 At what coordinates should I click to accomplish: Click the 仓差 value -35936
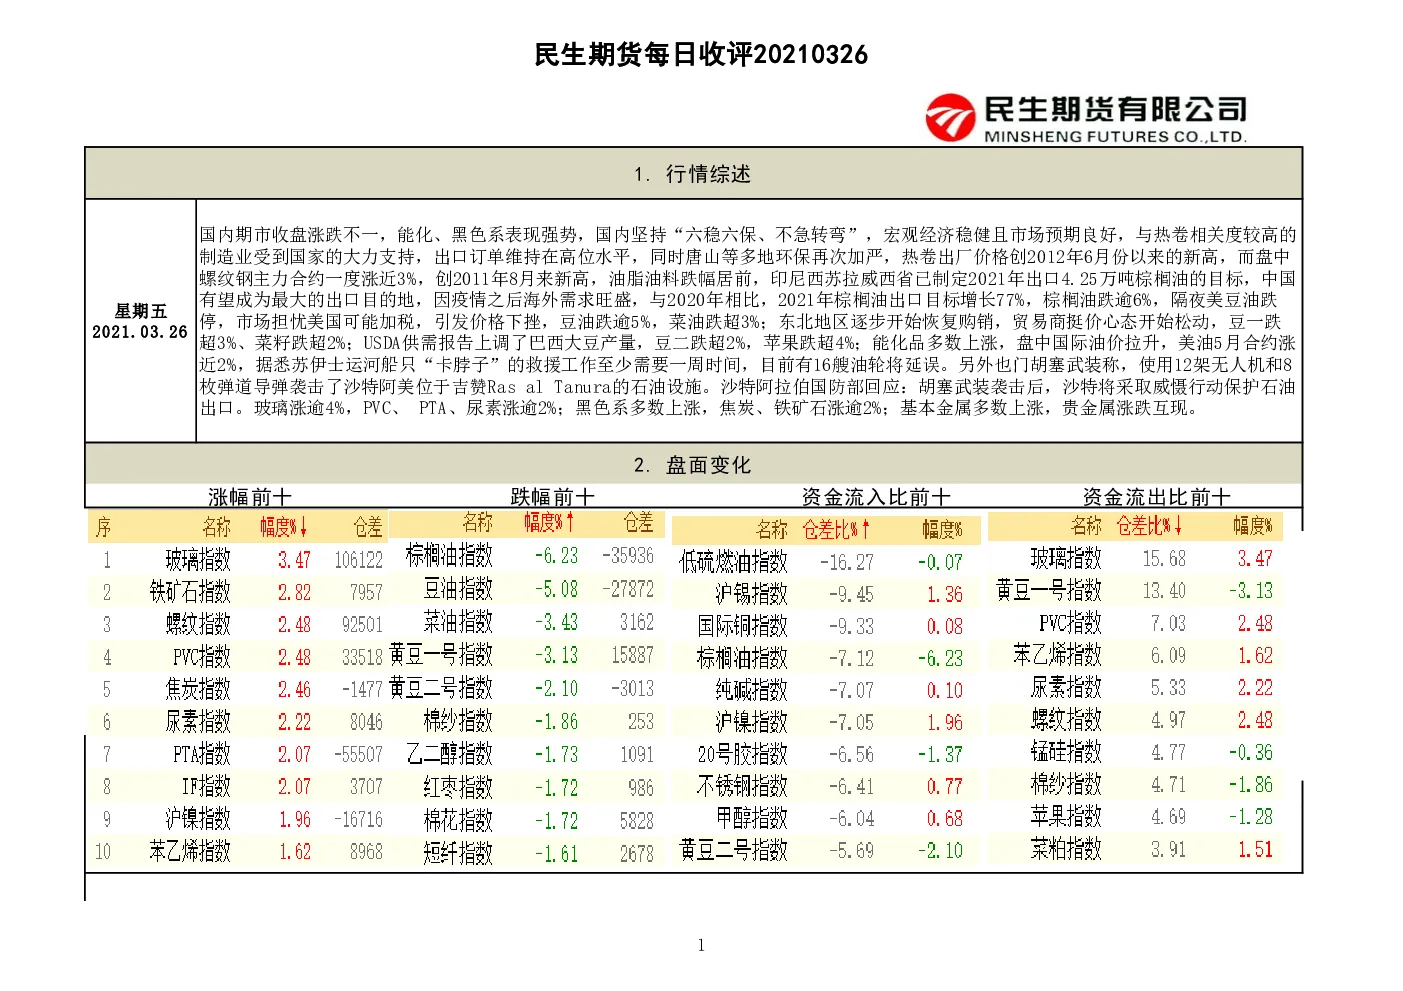tap(628, 556)
